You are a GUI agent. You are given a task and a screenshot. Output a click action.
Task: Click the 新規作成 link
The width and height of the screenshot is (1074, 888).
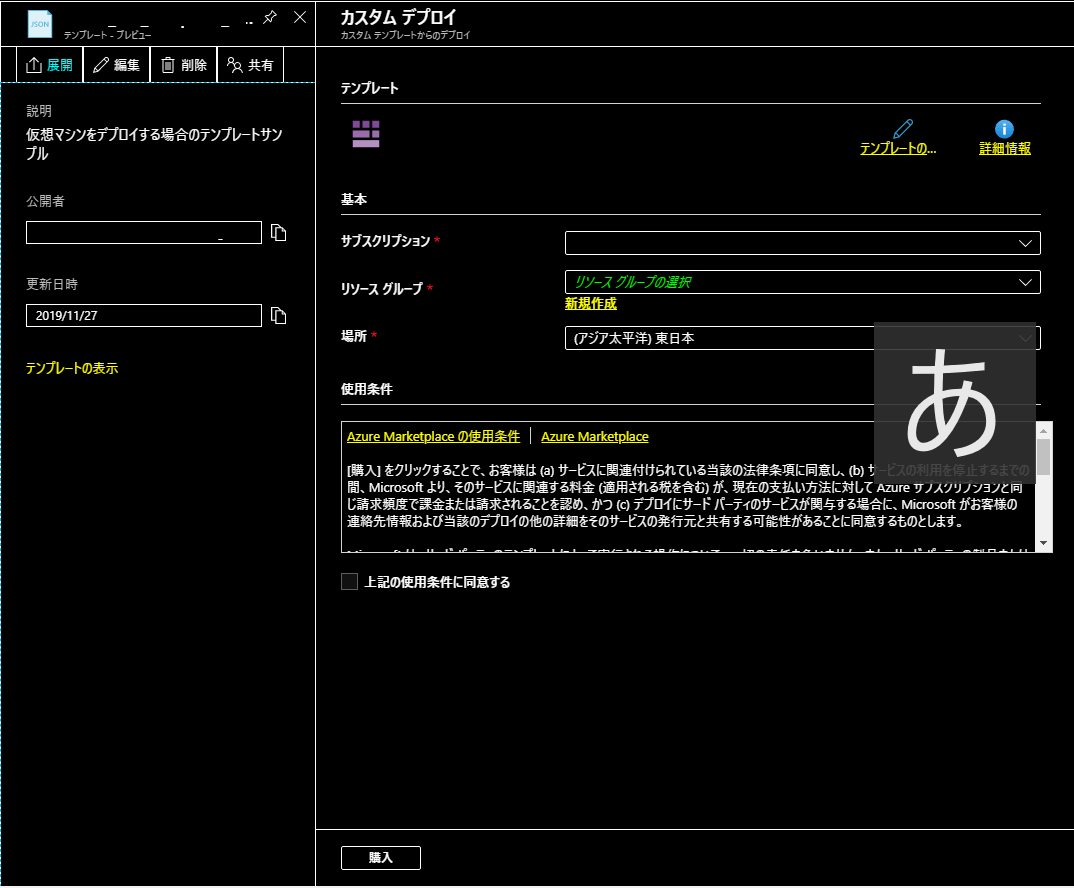(590, 304)
